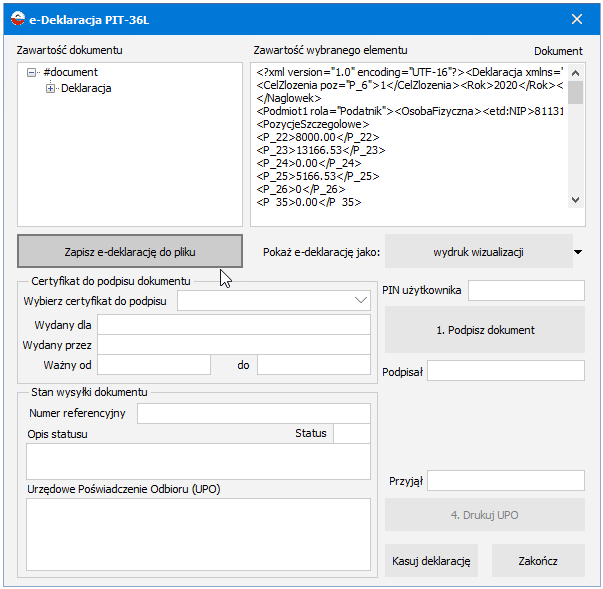Click the Numer referencyjny field
The image size is (603, 589).
point(254,413)
